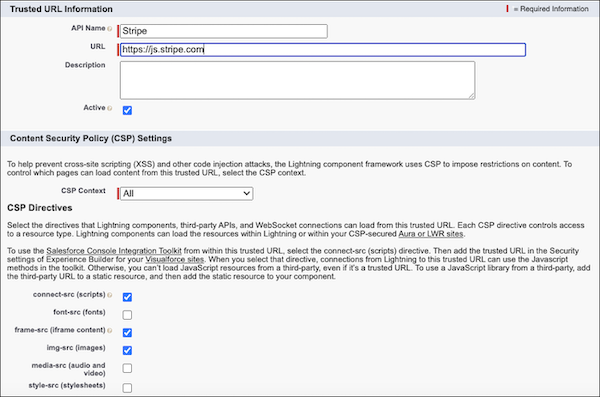Open help icon next to connect-src (scripts)

(x=110, y=295)
